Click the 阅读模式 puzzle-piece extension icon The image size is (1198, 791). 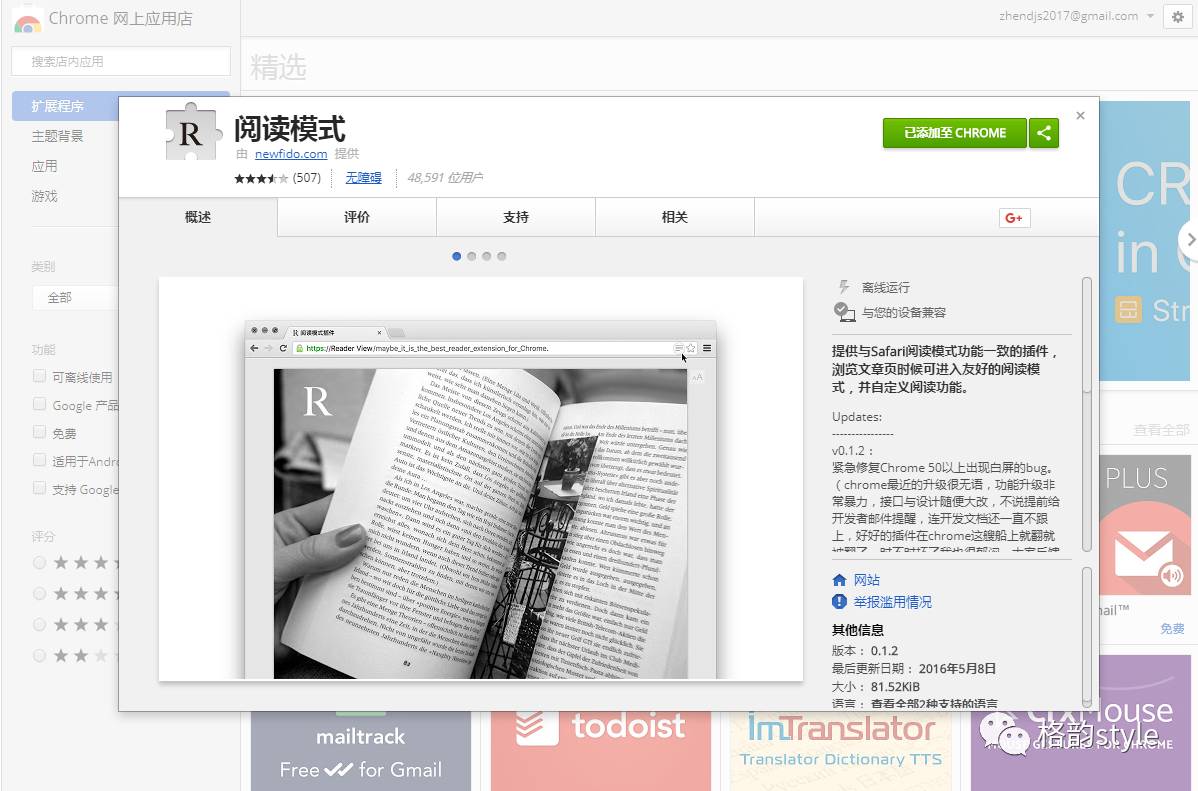pos(189,133)
